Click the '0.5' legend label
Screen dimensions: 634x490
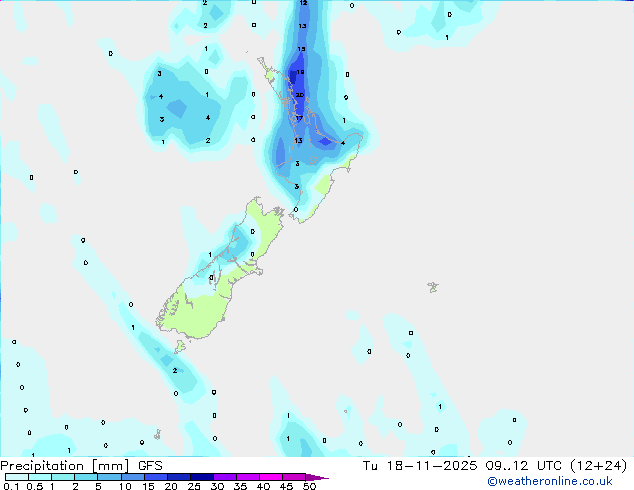[x=35, y=486]
